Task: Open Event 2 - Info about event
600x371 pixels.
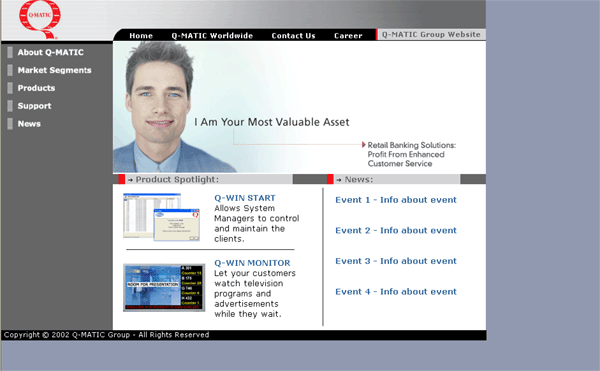Action: 396,230
